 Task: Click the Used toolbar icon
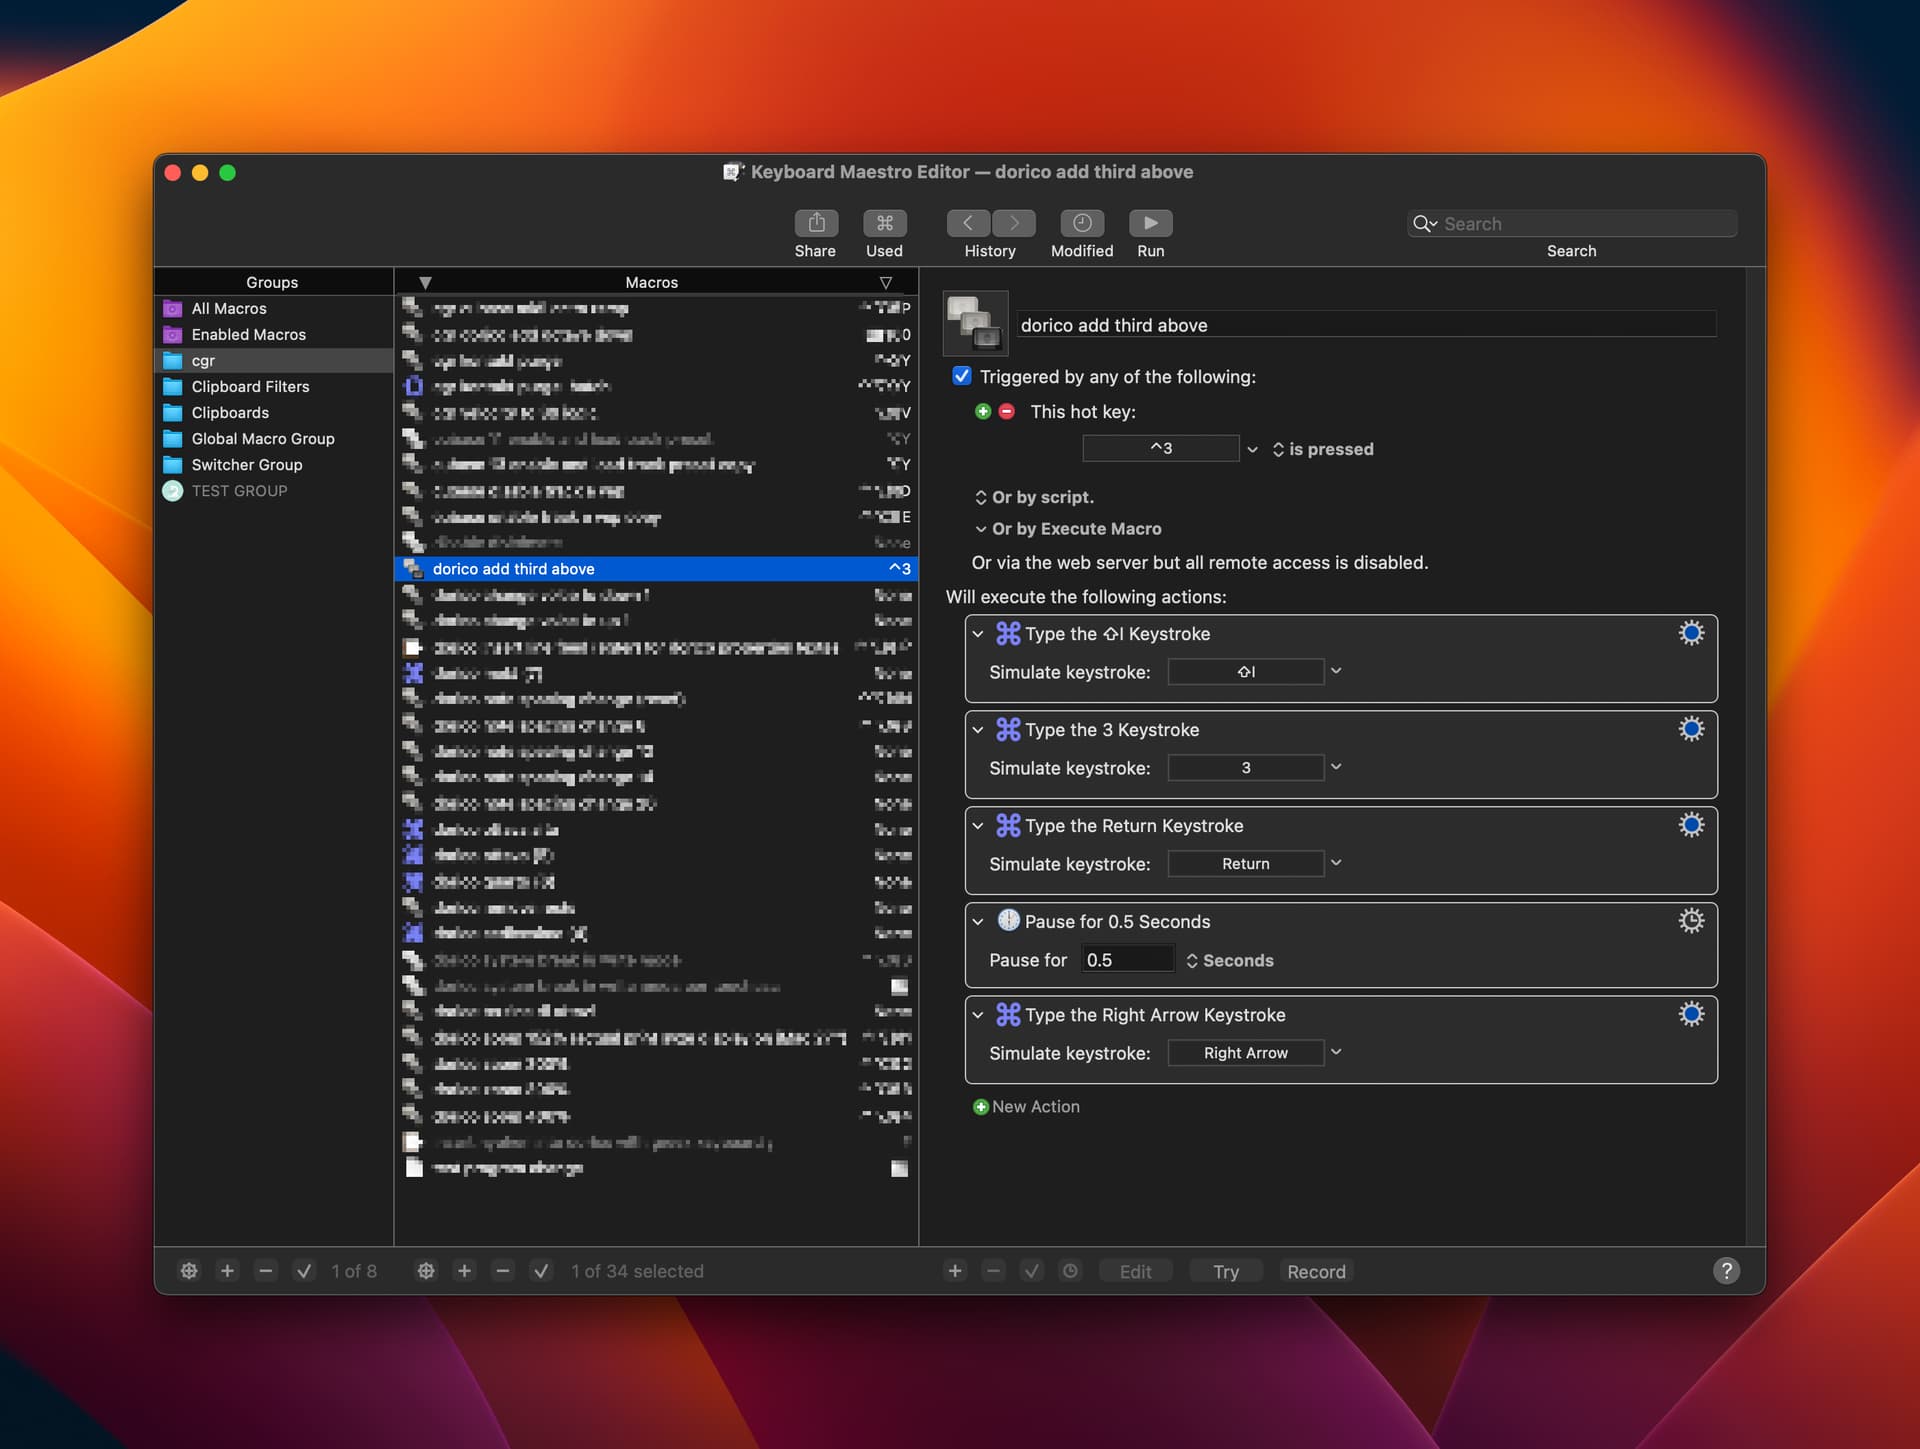coord(883,223)
